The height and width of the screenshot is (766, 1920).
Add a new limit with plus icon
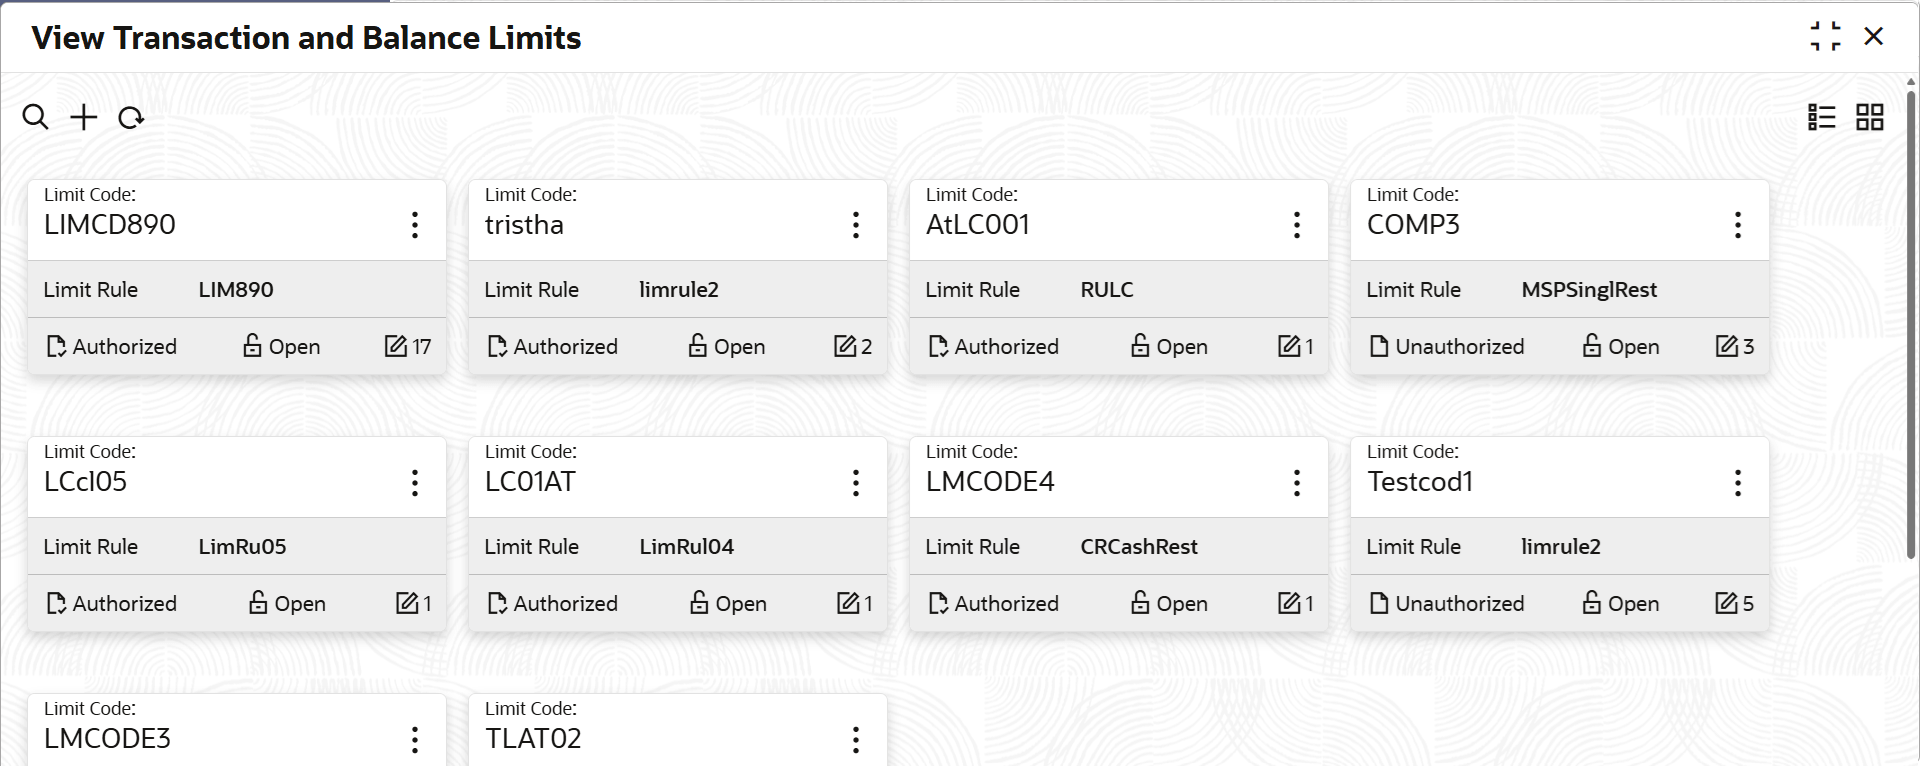coord(84,117)
